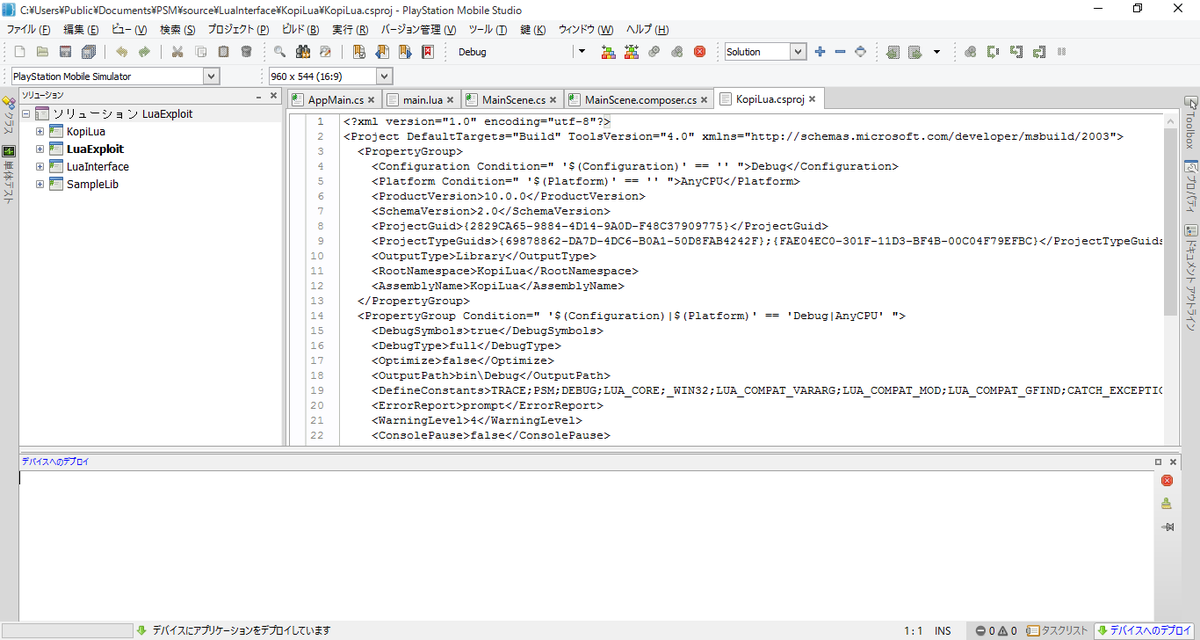1200x640 pixels.
Task: Open the Toolbox side panel tab
Action: (x=1191, y=124)
